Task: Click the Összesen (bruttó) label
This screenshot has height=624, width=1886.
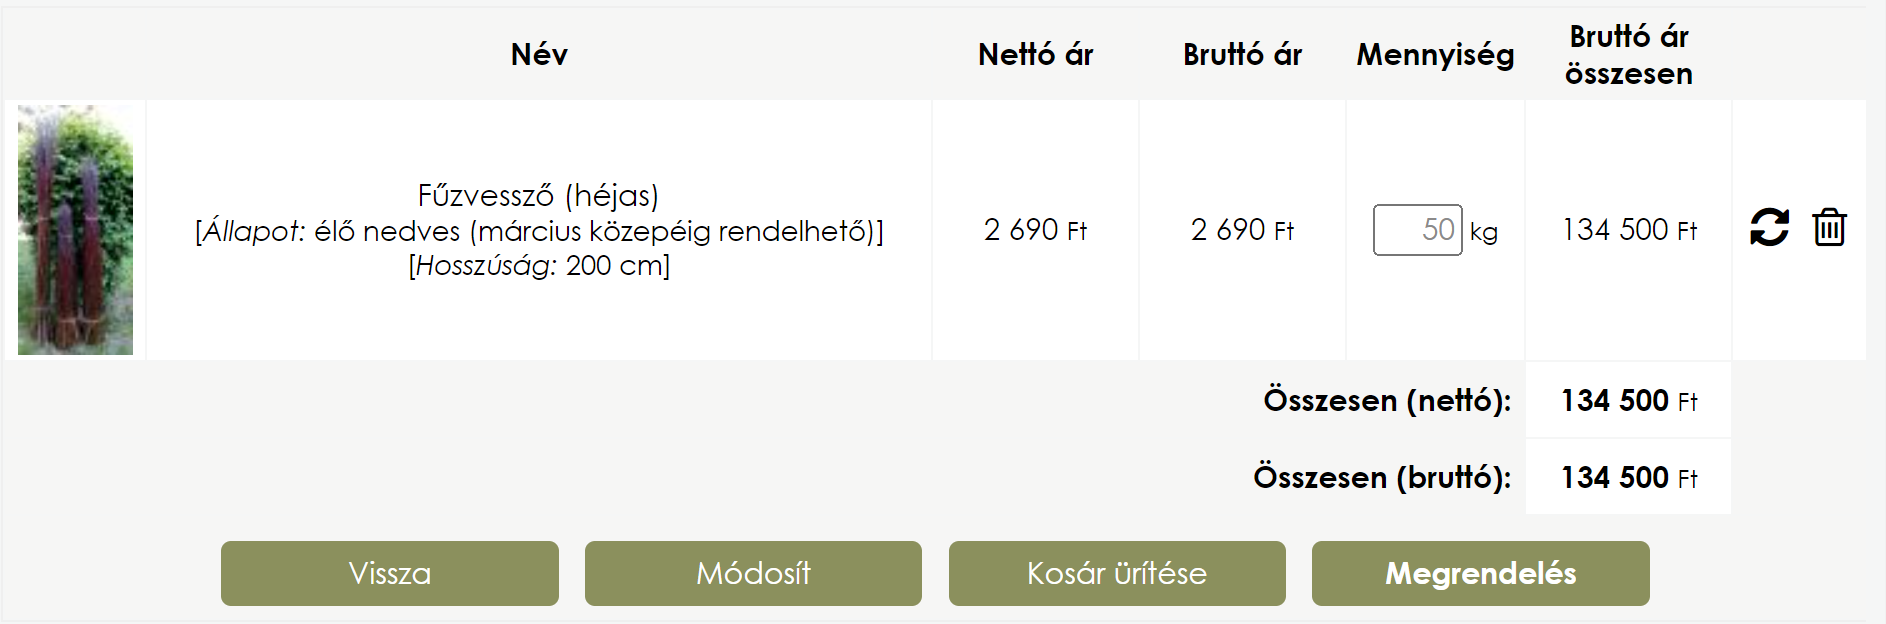Action: coord(1382,478)
